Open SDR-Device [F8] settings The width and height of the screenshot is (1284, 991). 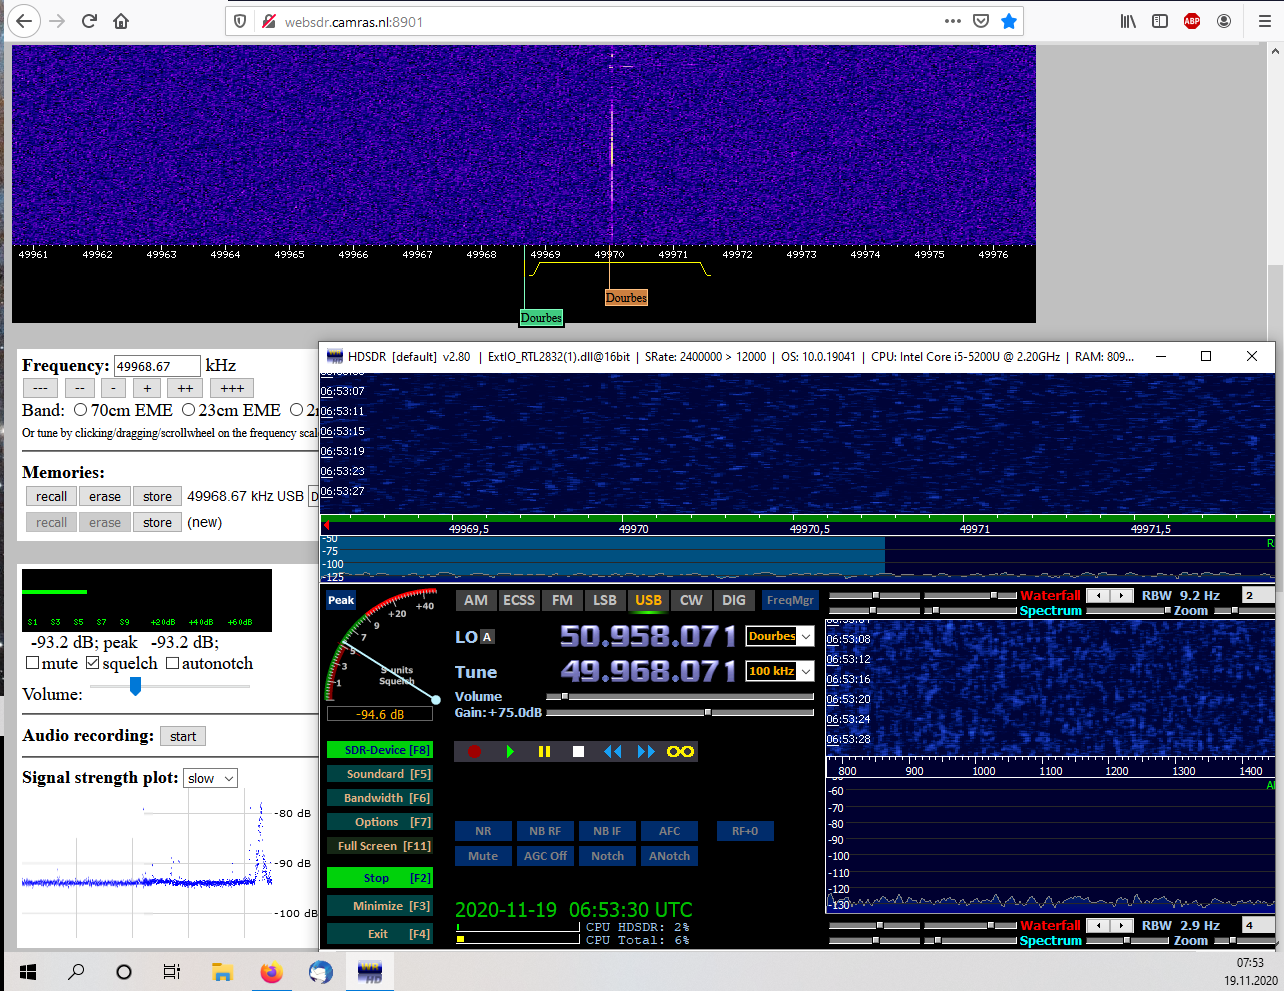(380, 750)
